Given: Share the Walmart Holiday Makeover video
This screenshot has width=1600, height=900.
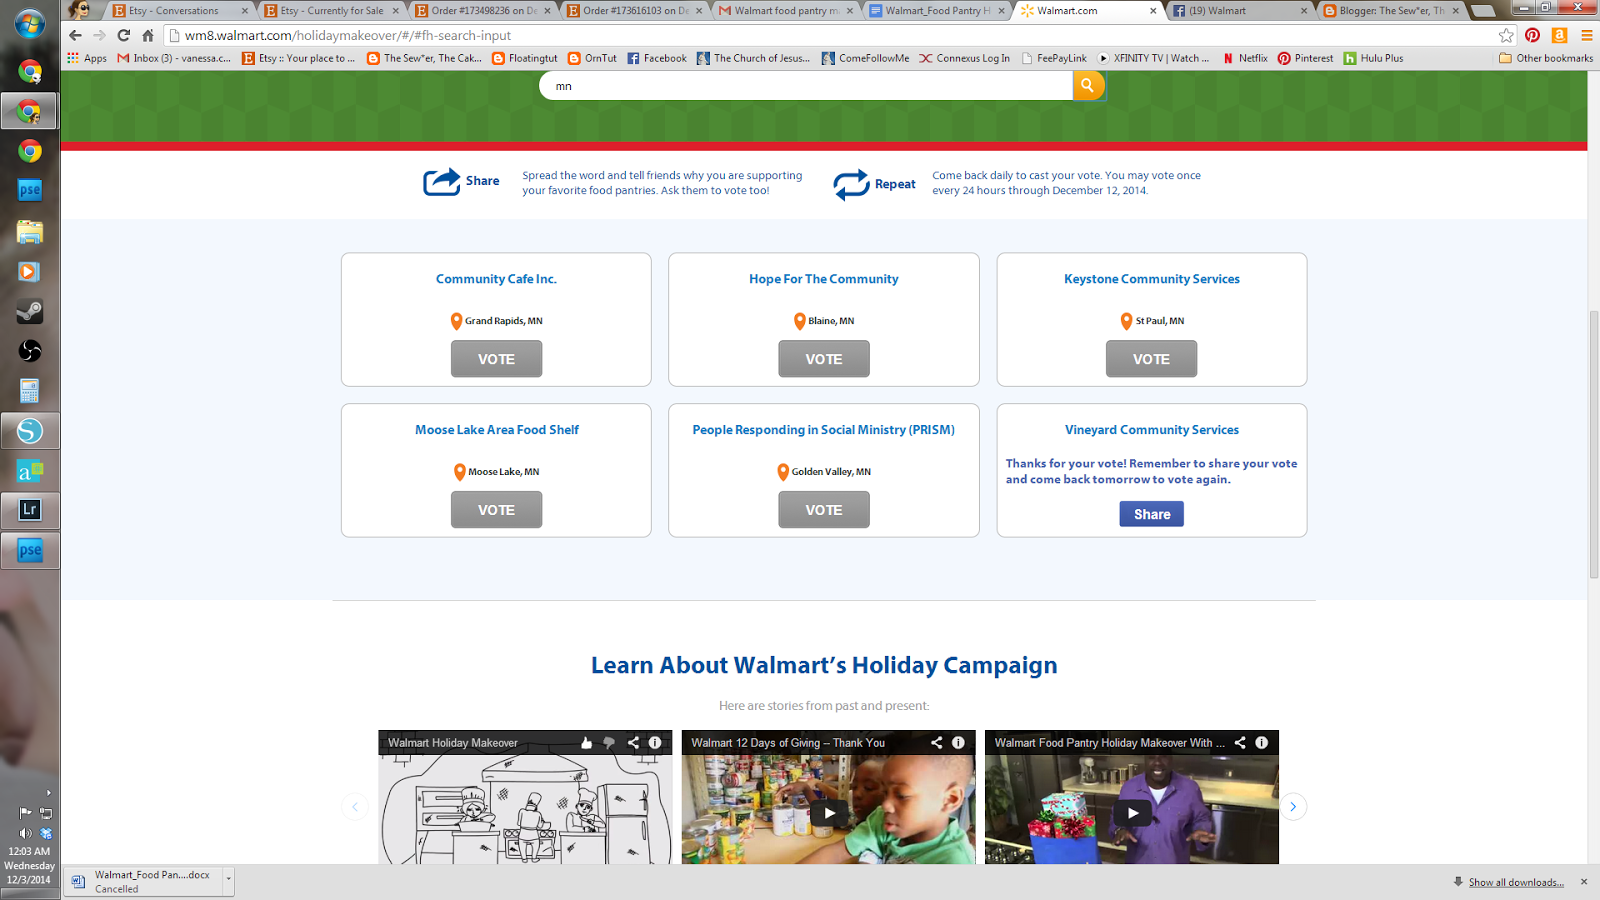Looking at the screenshot, I should pos(633,743).
